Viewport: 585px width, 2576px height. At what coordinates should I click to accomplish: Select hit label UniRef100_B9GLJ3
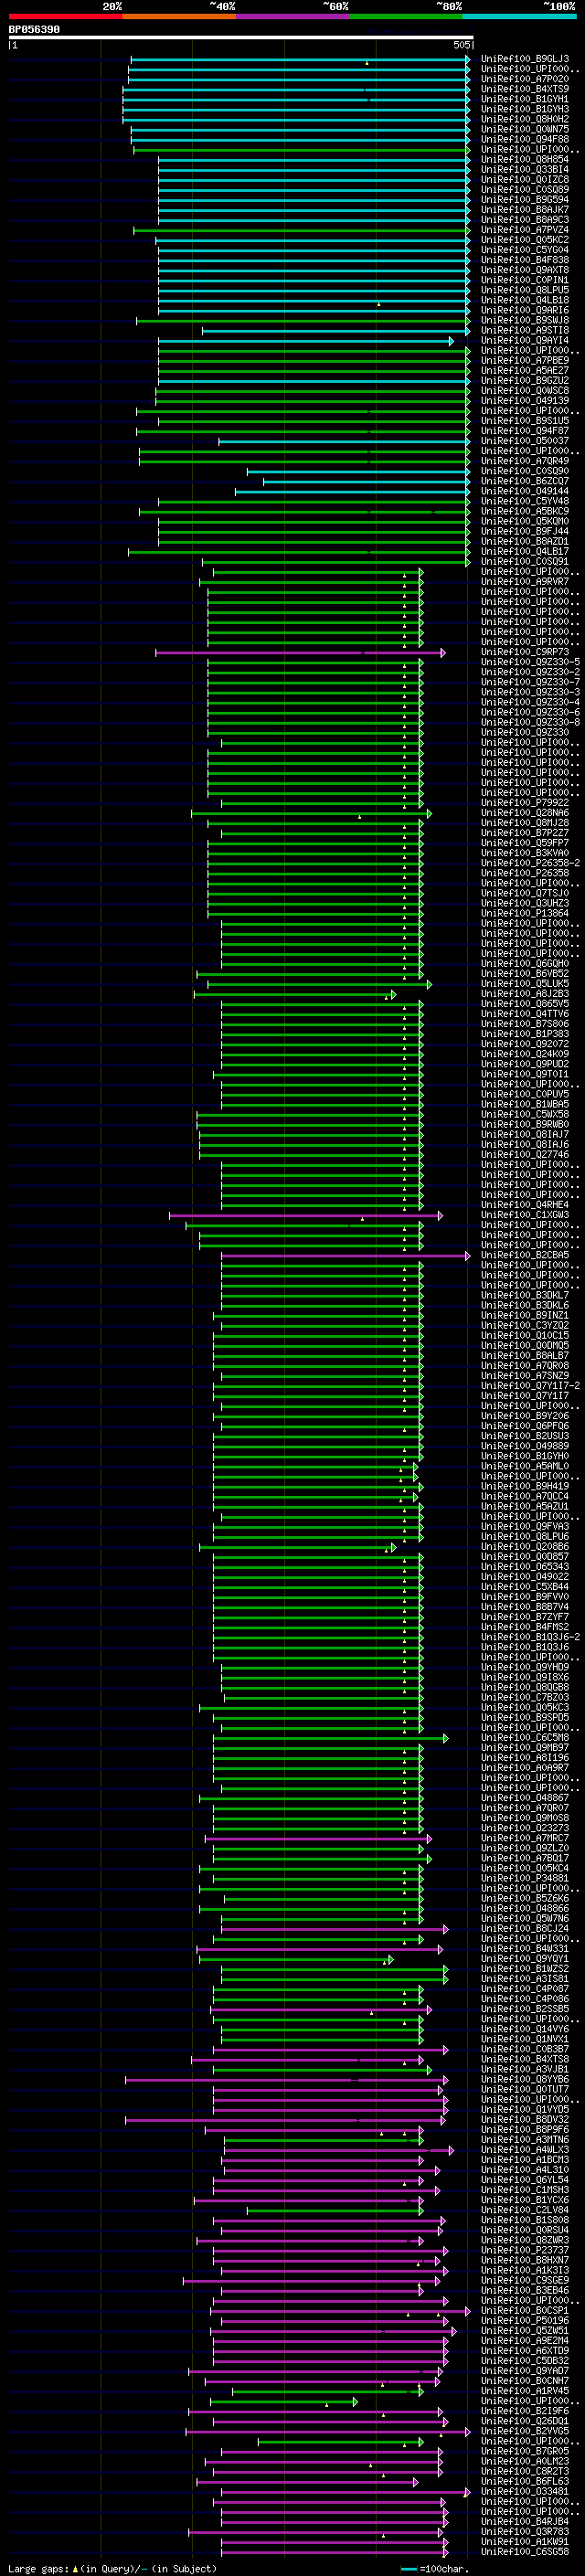pyautogui.click(x=525, y=59)
